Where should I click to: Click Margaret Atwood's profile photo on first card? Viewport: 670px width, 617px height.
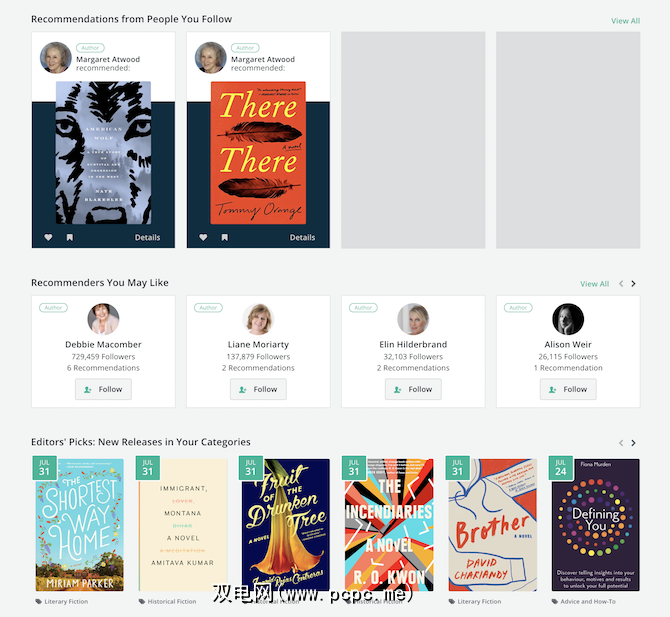coord(56,58)
